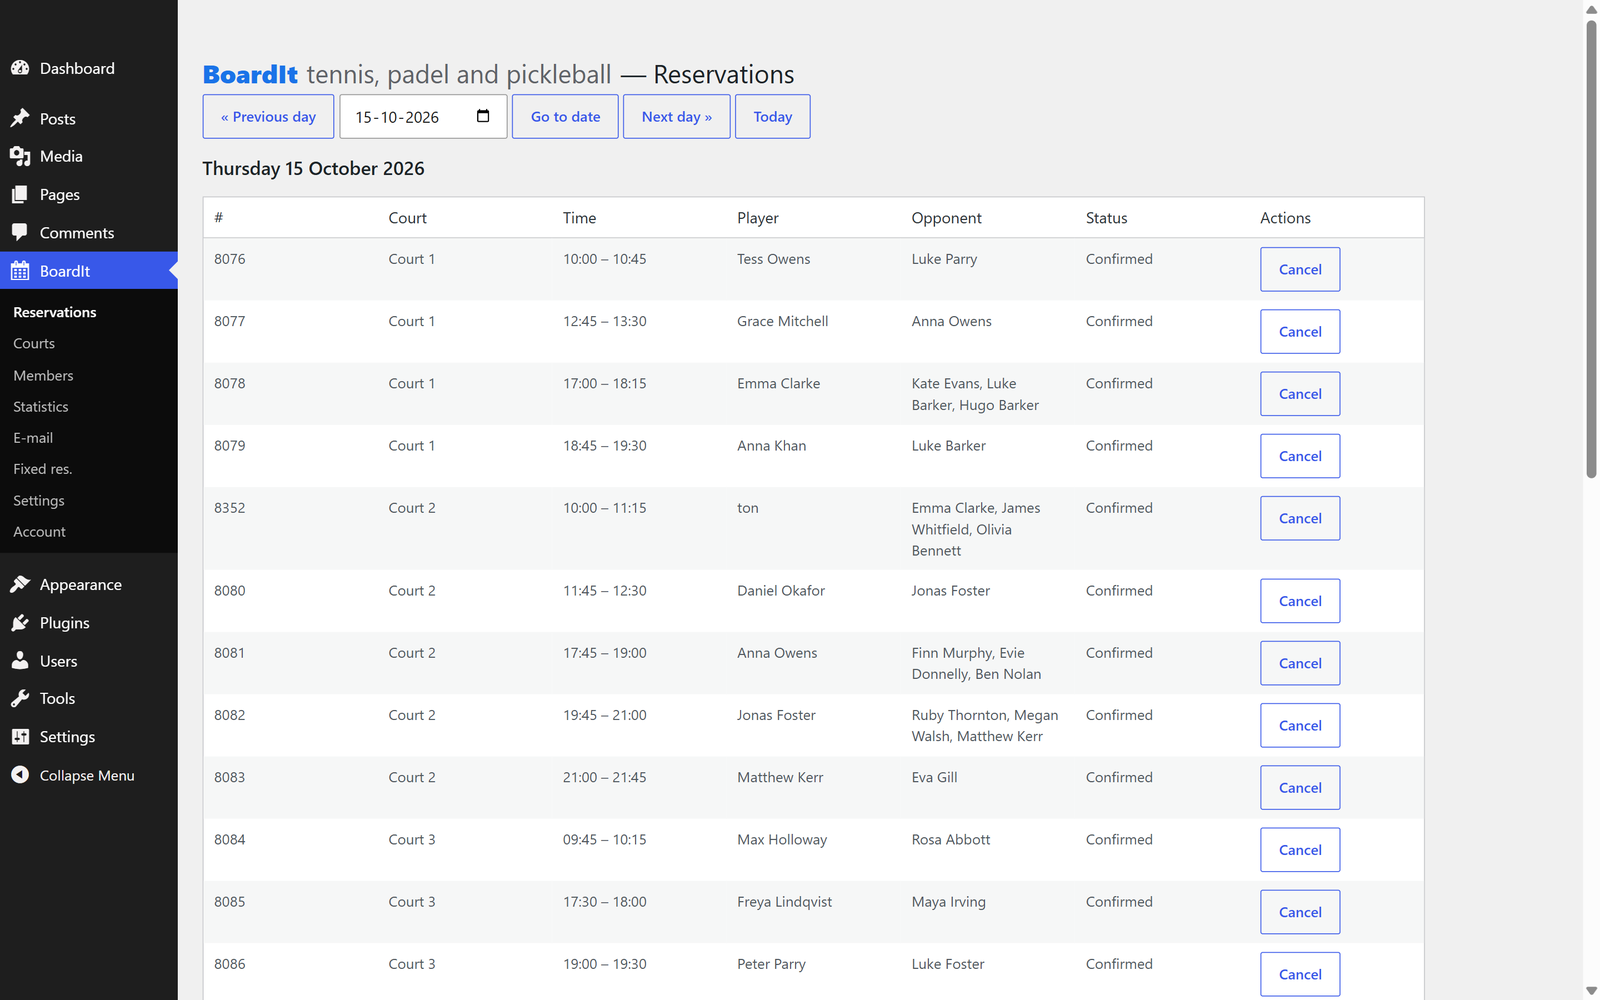Cancel reservation 8084 for Max Holloway

(x=1300, y=850)
